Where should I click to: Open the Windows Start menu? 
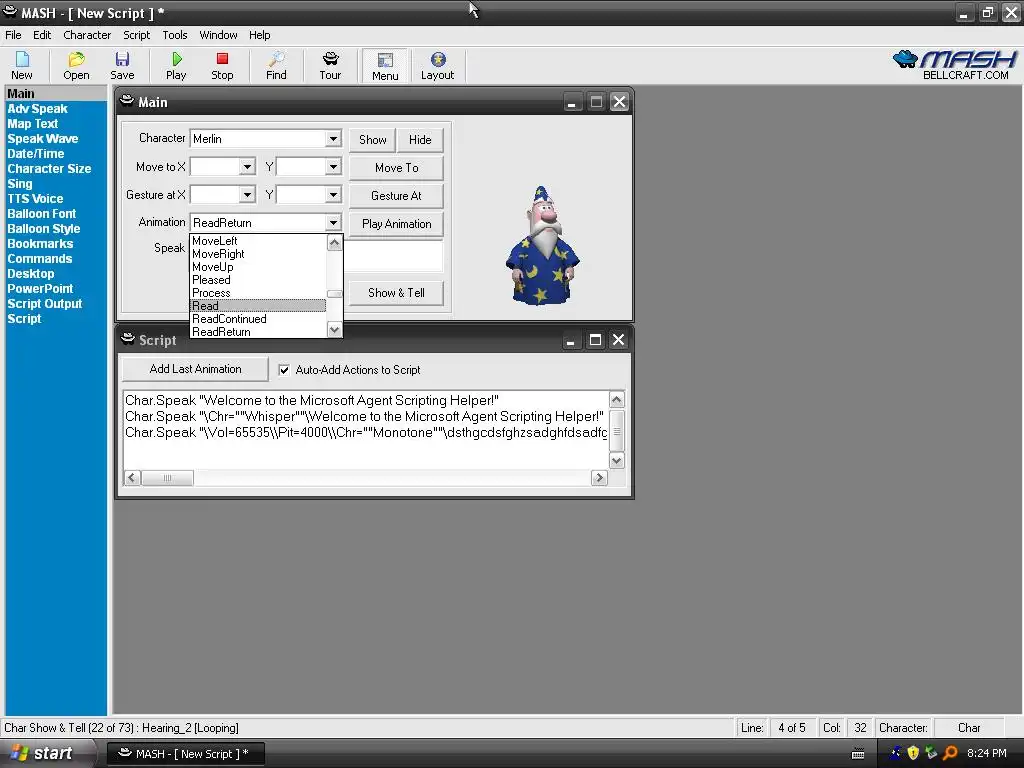pyautogui.click(x=43, y=753)
